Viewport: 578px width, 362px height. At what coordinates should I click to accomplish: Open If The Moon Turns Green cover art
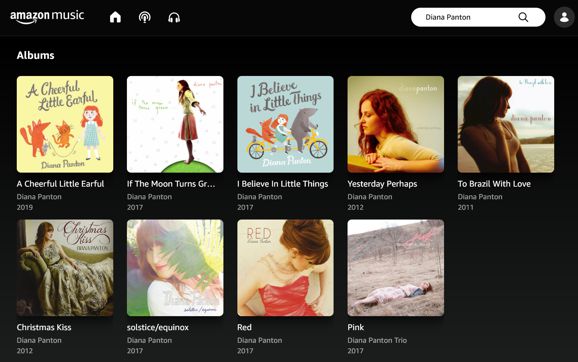175,124
